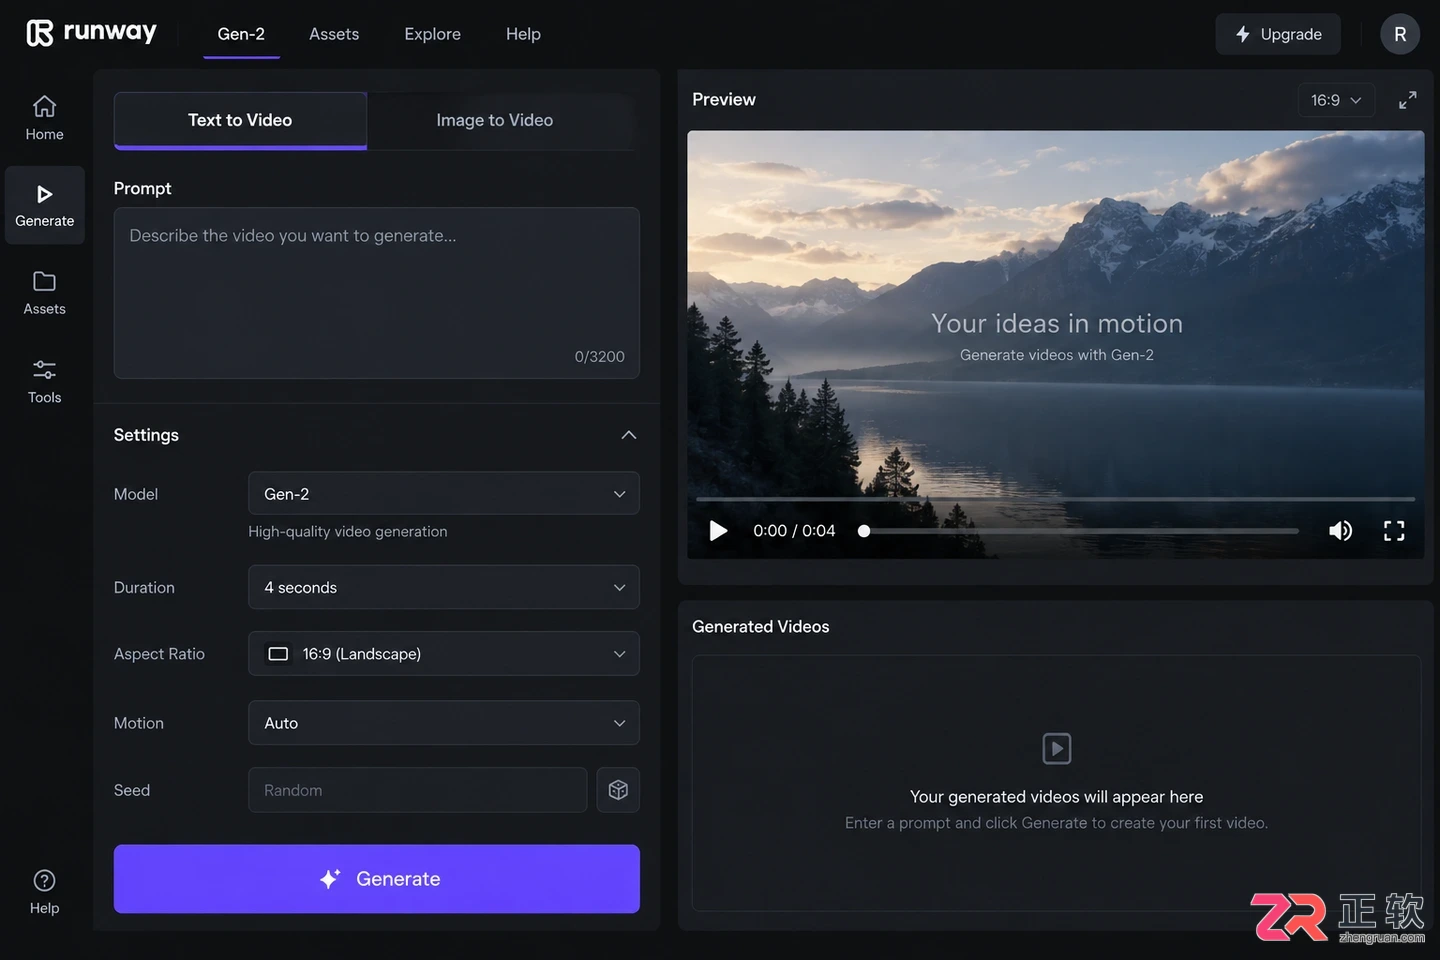Click the Seed input field

point(417,790)
